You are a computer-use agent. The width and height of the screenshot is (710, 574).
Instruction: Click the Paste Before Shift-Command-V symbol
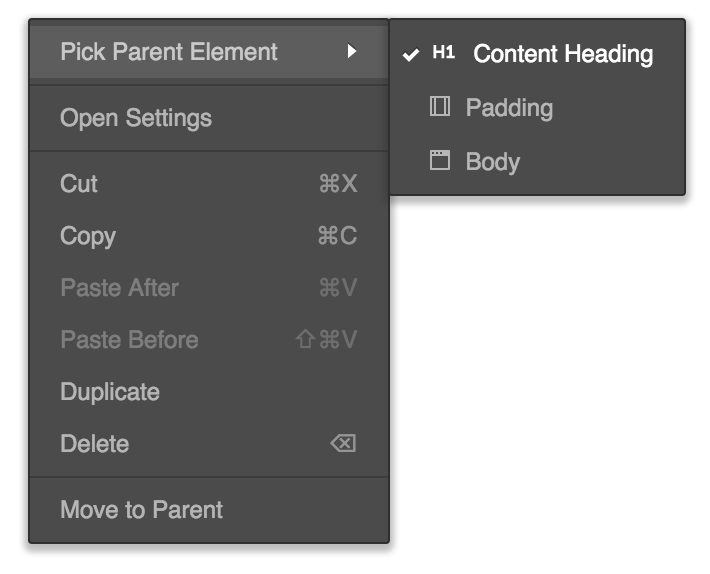click(x=326, y=339)
